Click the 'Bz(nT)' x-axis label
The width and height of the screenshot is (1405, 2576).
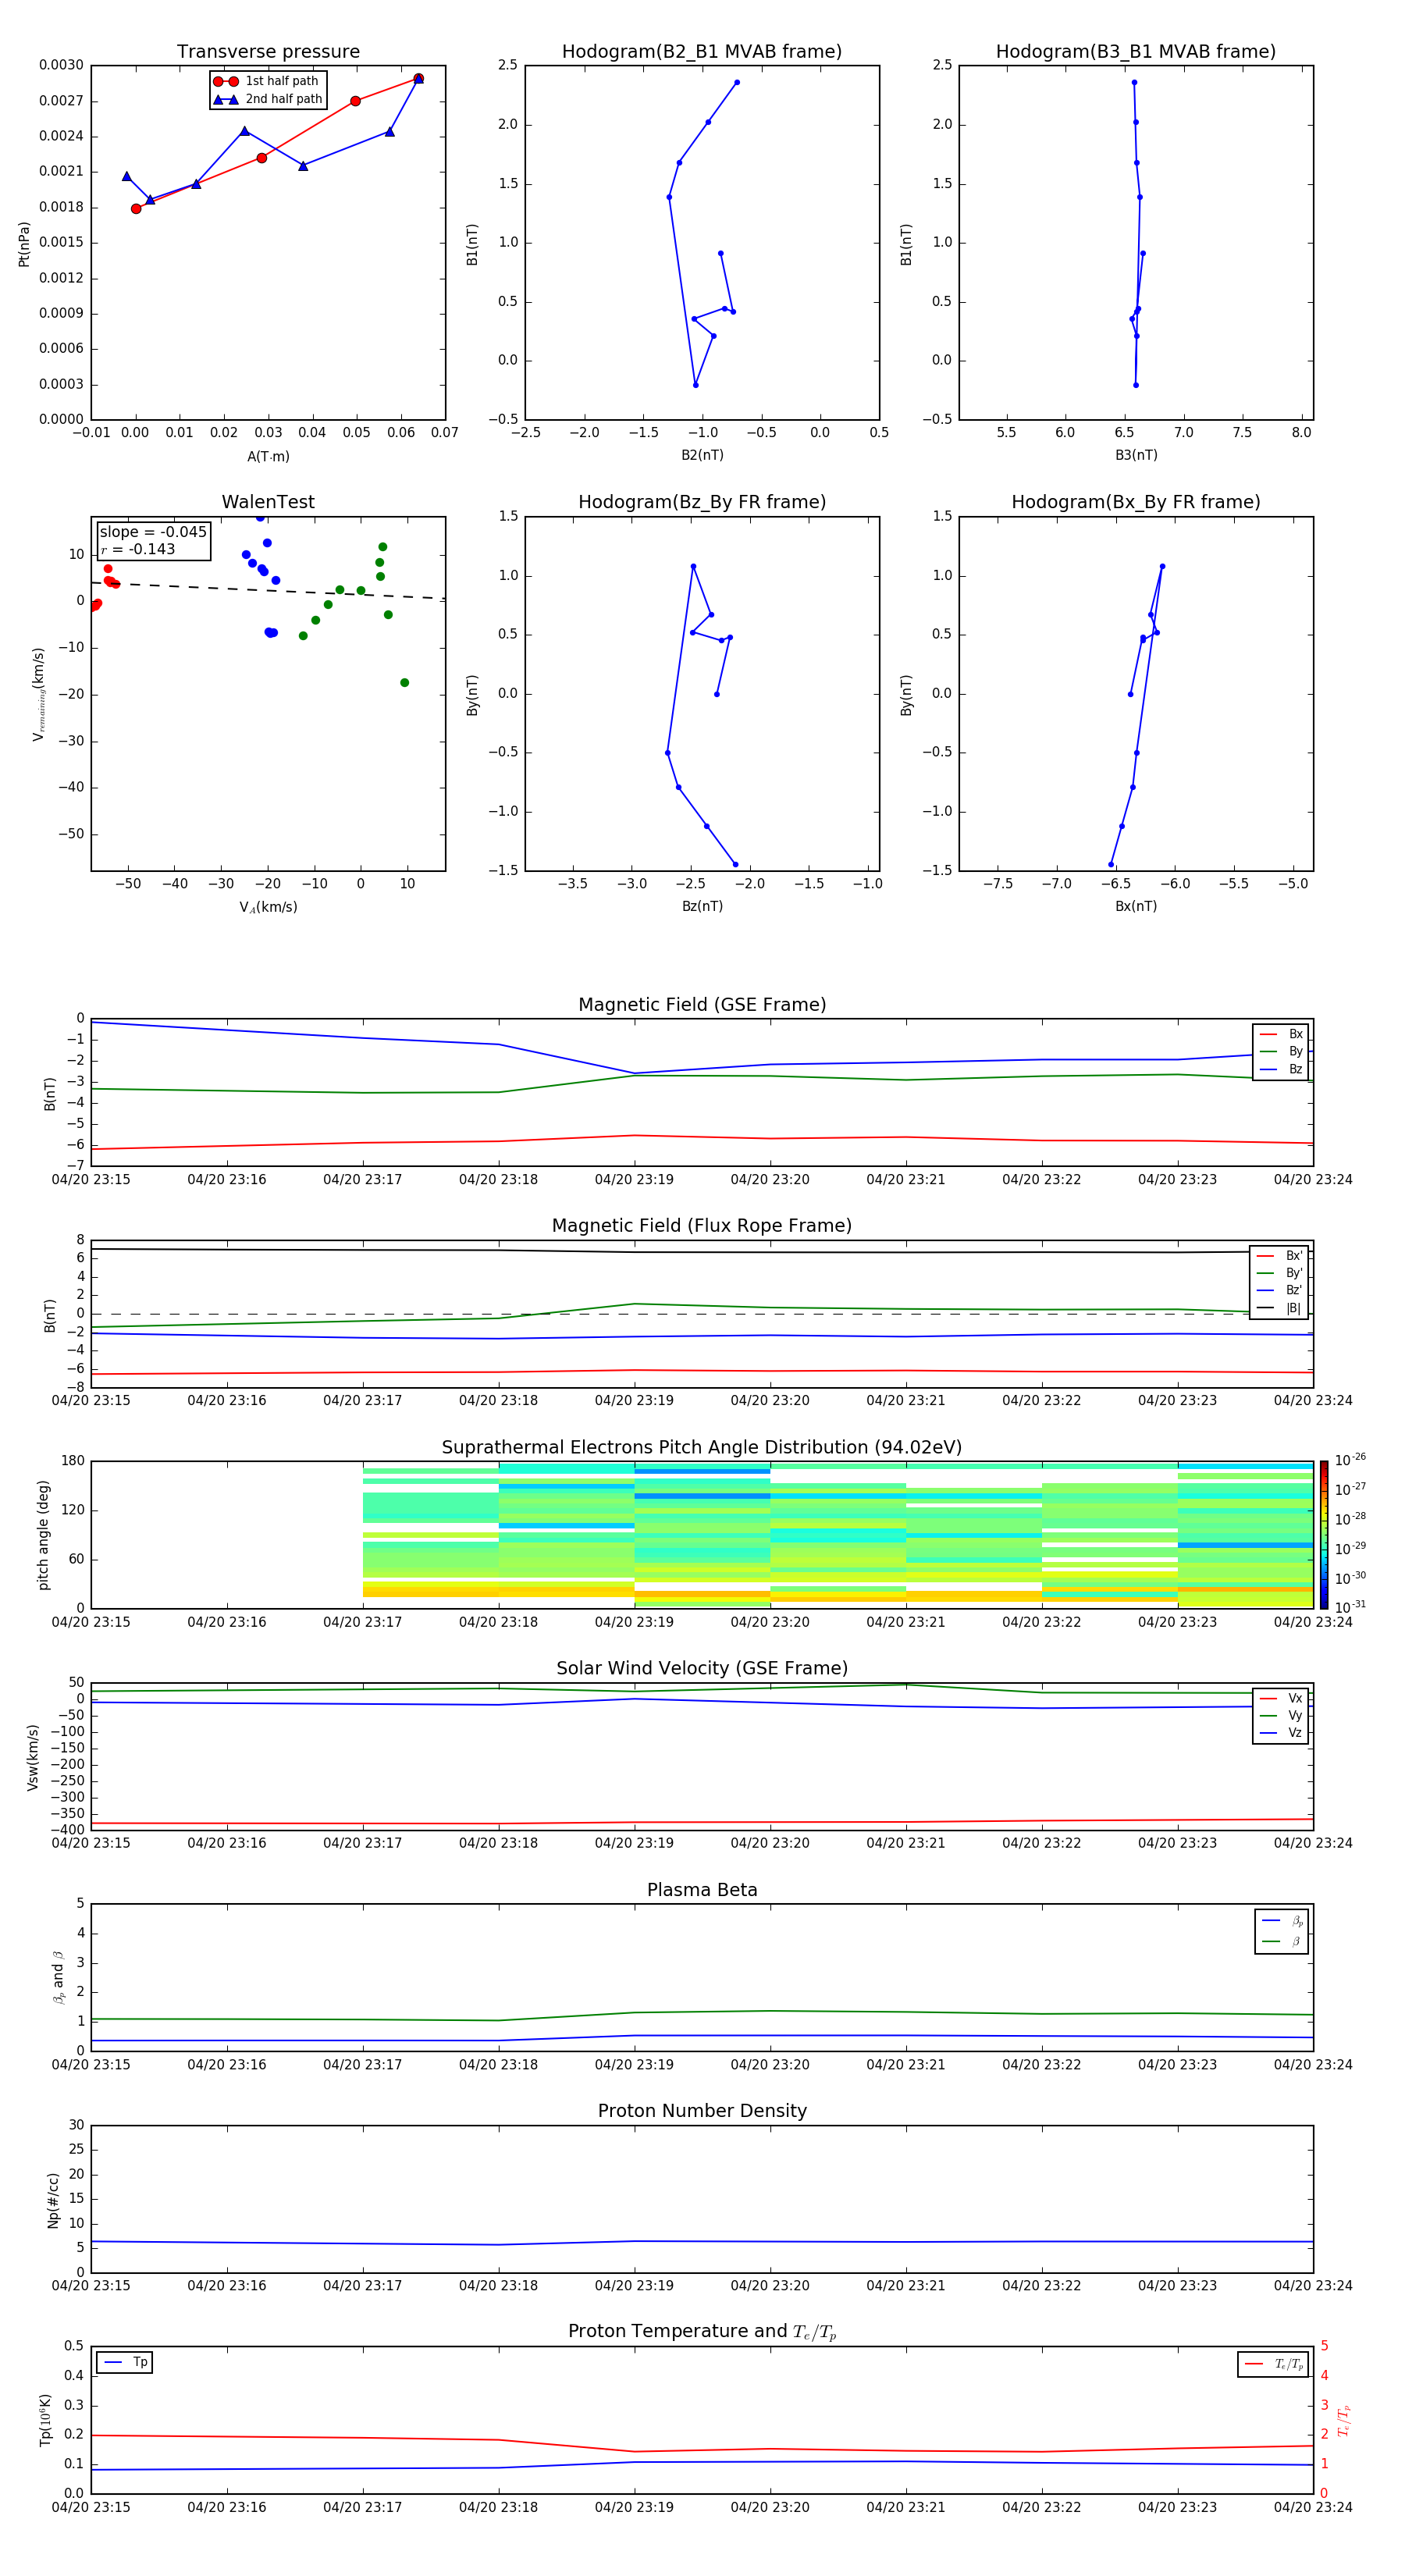(702, 906)
